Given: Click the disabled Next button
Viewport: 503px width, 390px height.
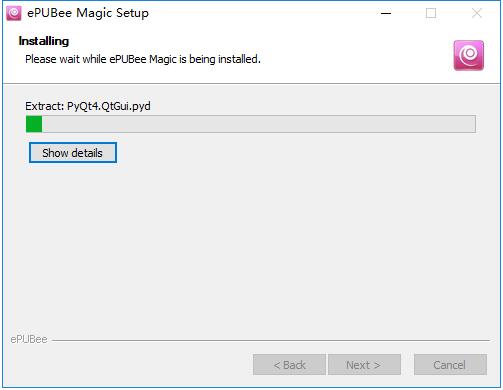Looking at the screenshot, I should click(x=364, y=365).
